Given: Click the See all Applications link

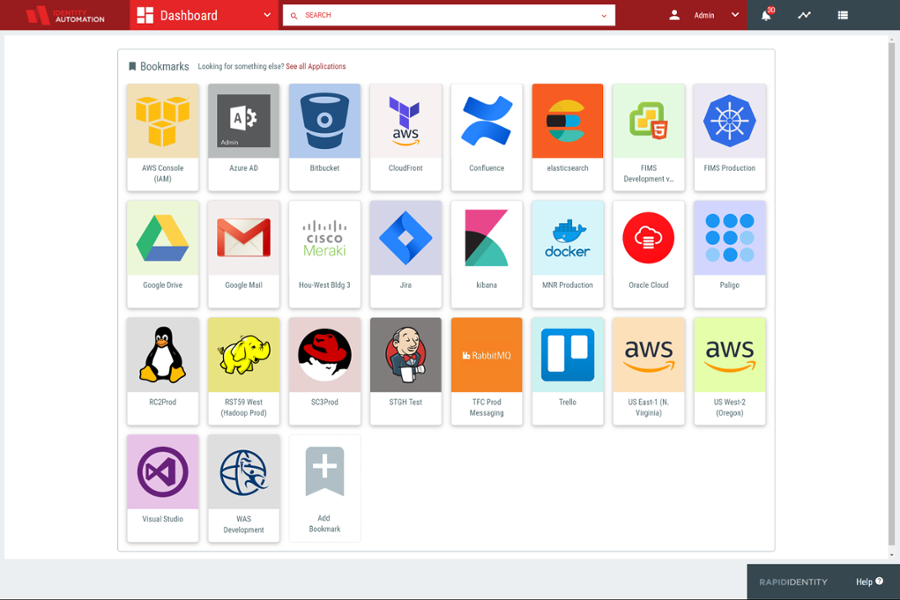Looking at the screenshot, I should (316, 67).
